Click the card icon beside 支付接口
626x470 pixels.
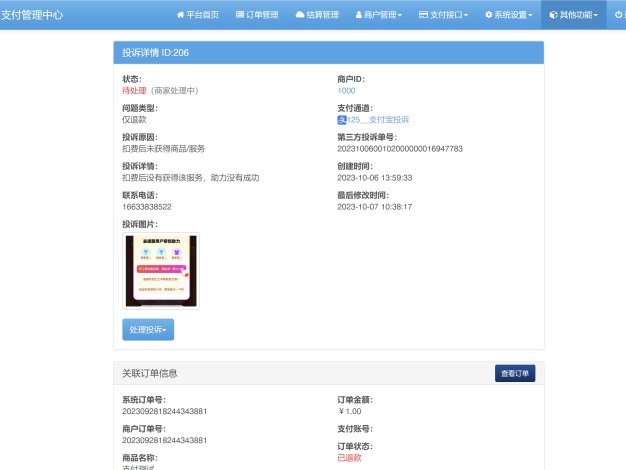[423, 15]
